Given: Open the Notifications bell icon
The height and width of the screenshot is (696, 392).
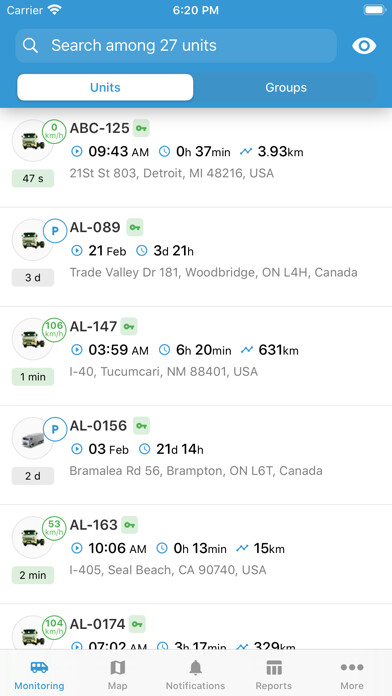Looking at the screenshot, I should click(195, 667).
